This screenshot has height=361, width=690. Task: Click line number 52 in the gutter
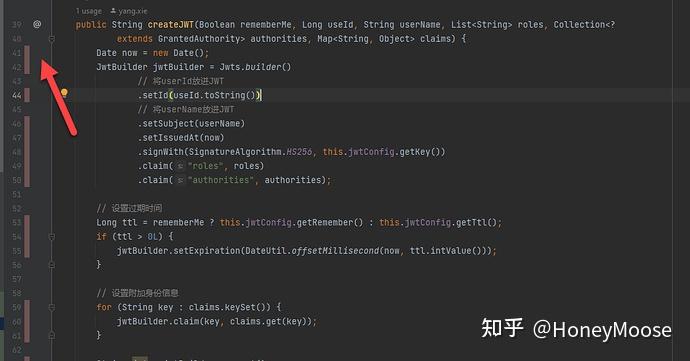click(x=17, y=208)
